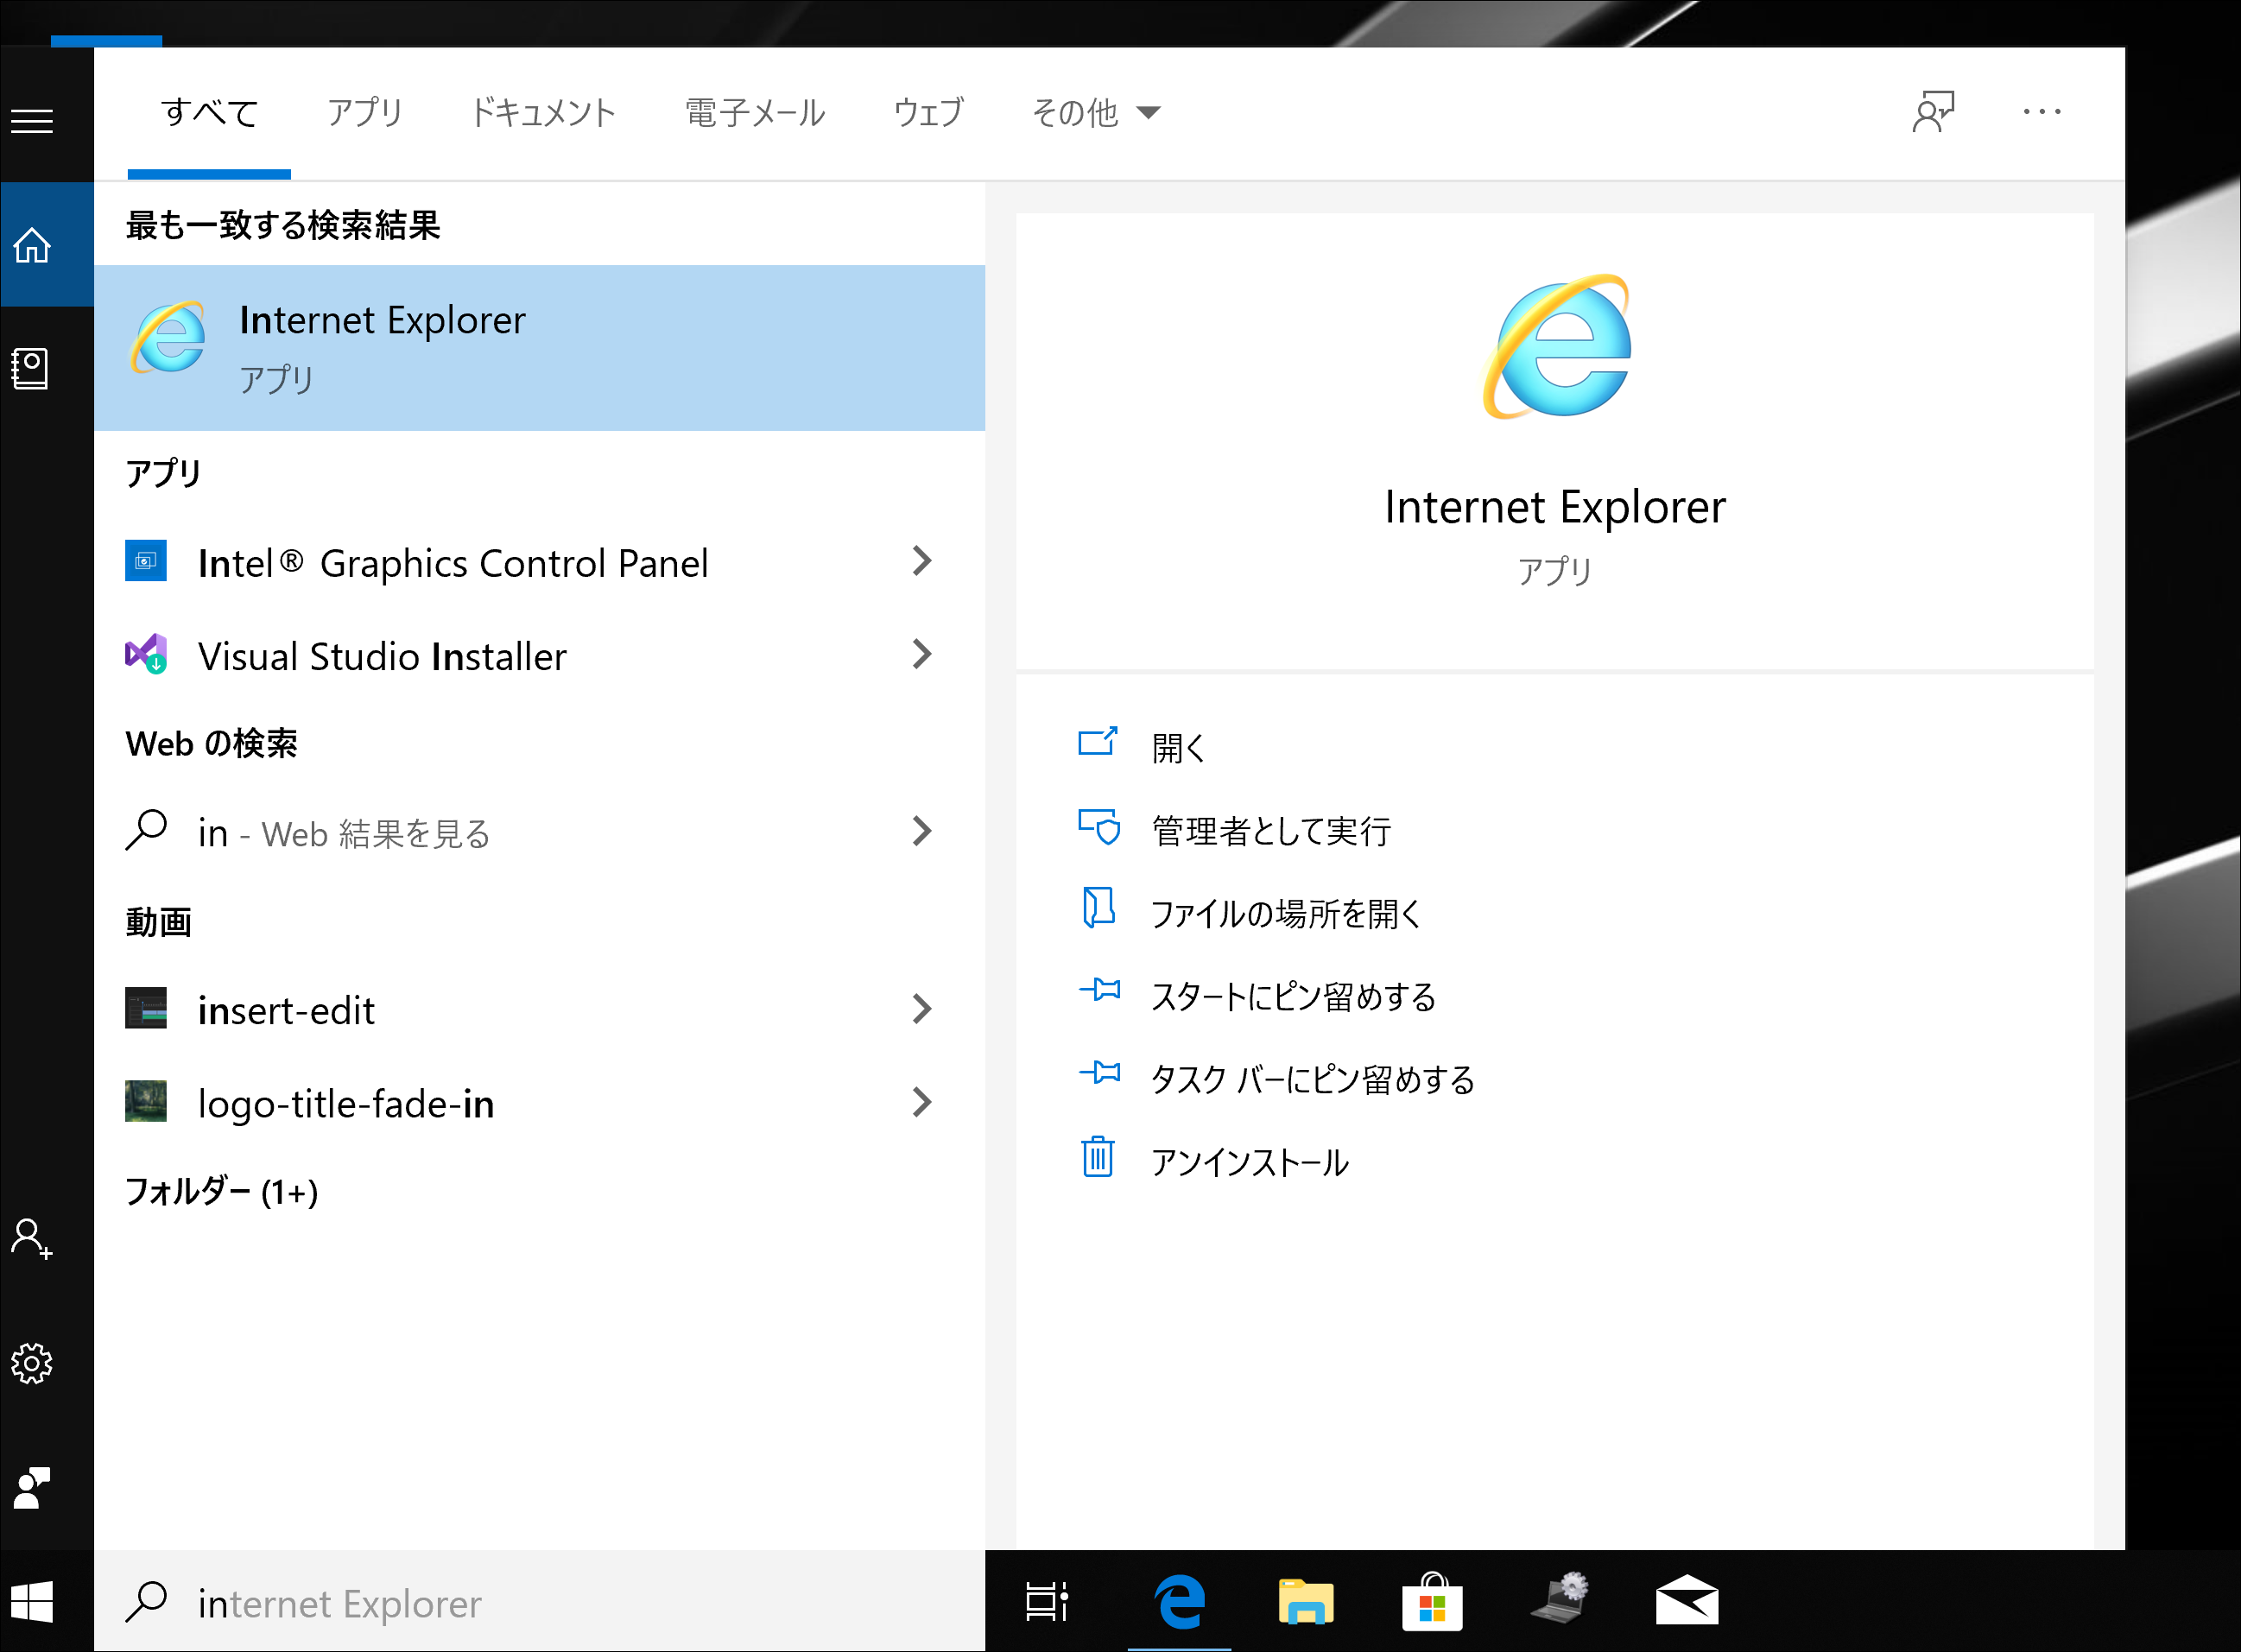Click the feedback icon in the search header

(x=1934, y=111)
